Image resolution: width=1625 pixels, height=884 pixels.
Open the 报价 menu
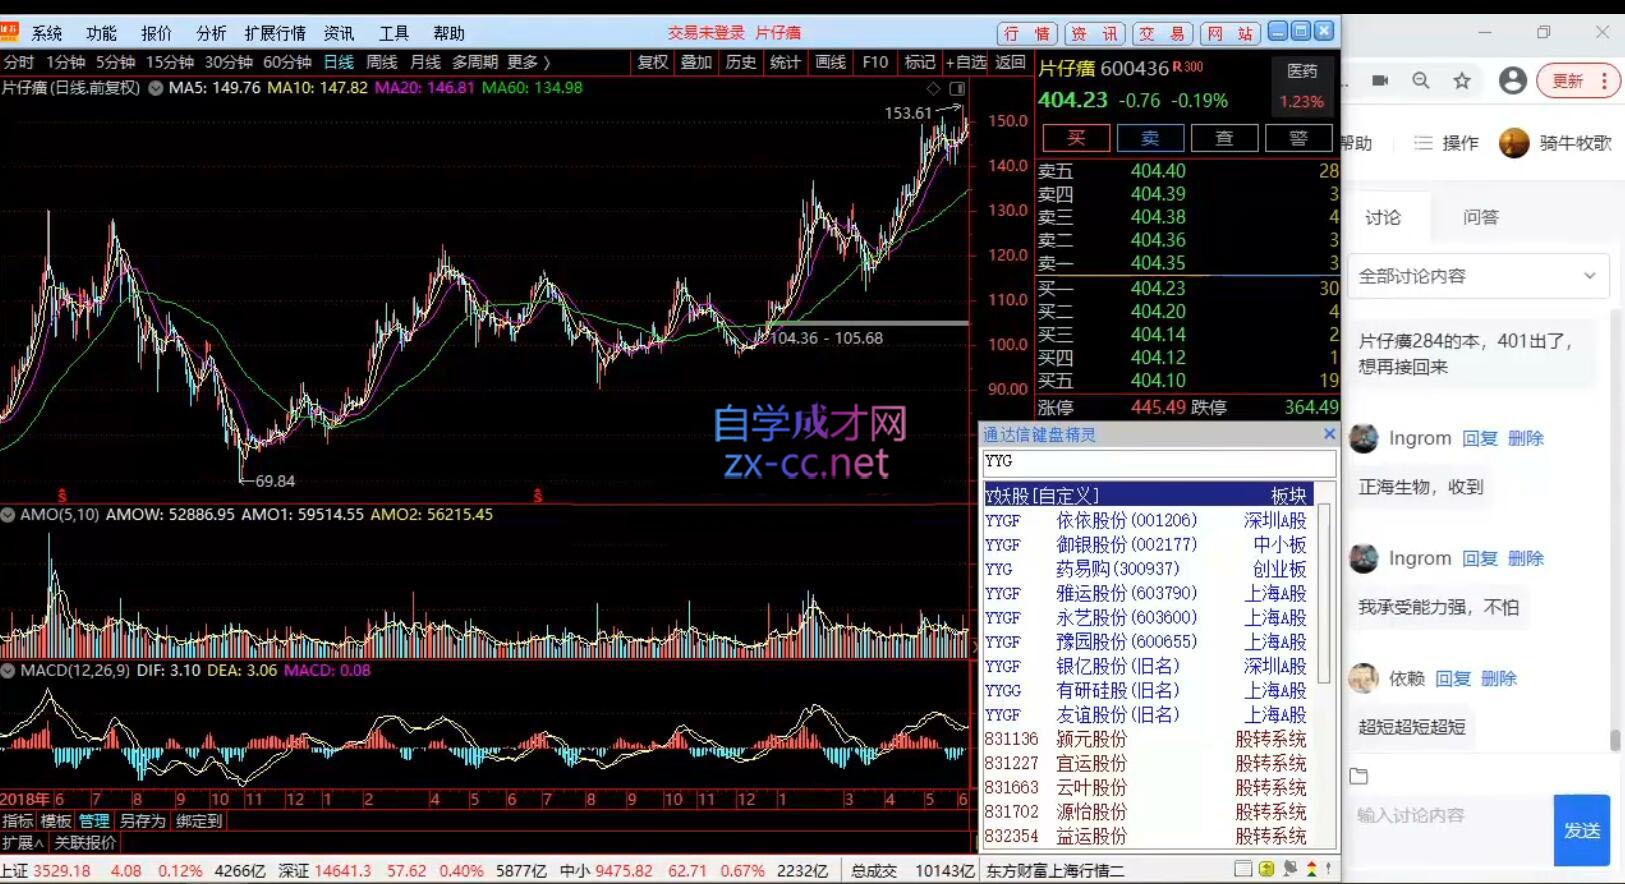click(x=156, y=33)
